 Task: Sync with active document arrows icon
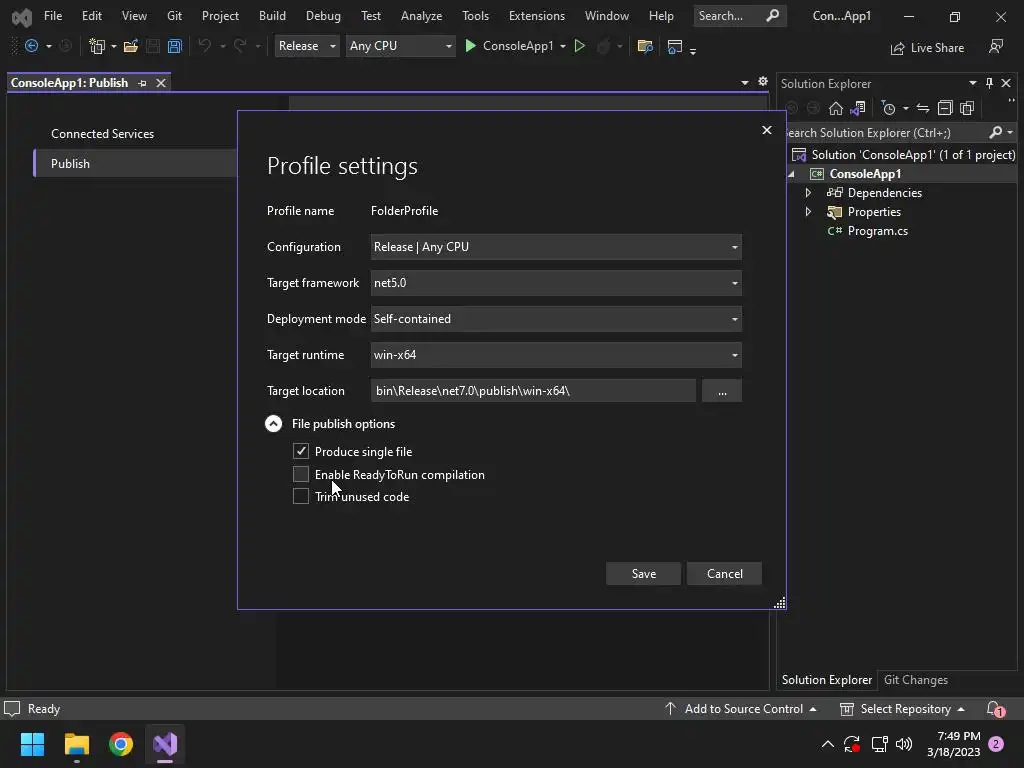coord(923,108)
